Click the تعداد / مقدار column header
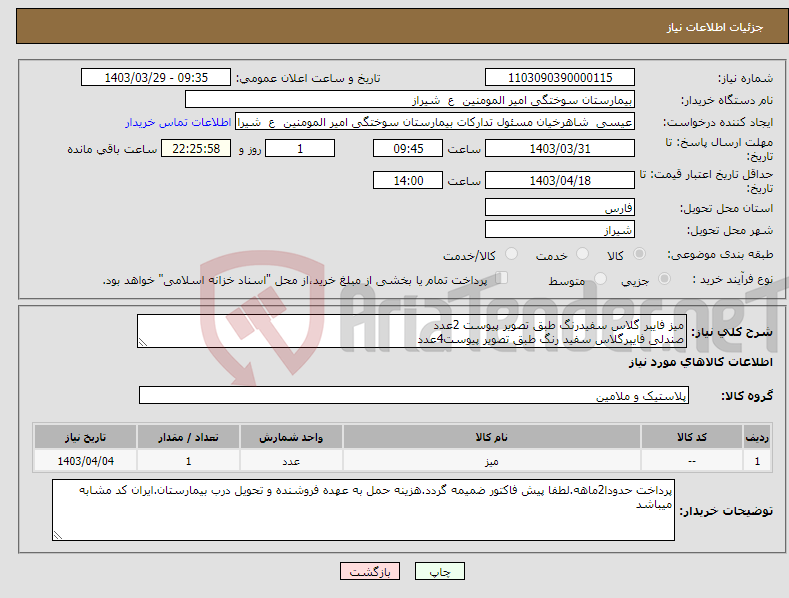The width and height of the screenshot is (789, 598). pyautogui.click(x=188, y=437)
